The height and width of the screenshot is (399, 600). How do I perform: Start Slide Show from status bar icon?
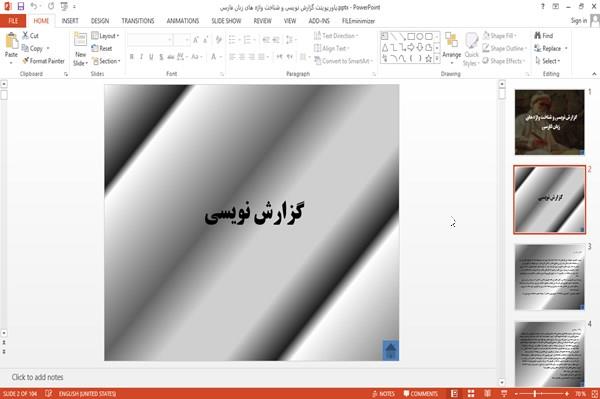tap(504, 394)
